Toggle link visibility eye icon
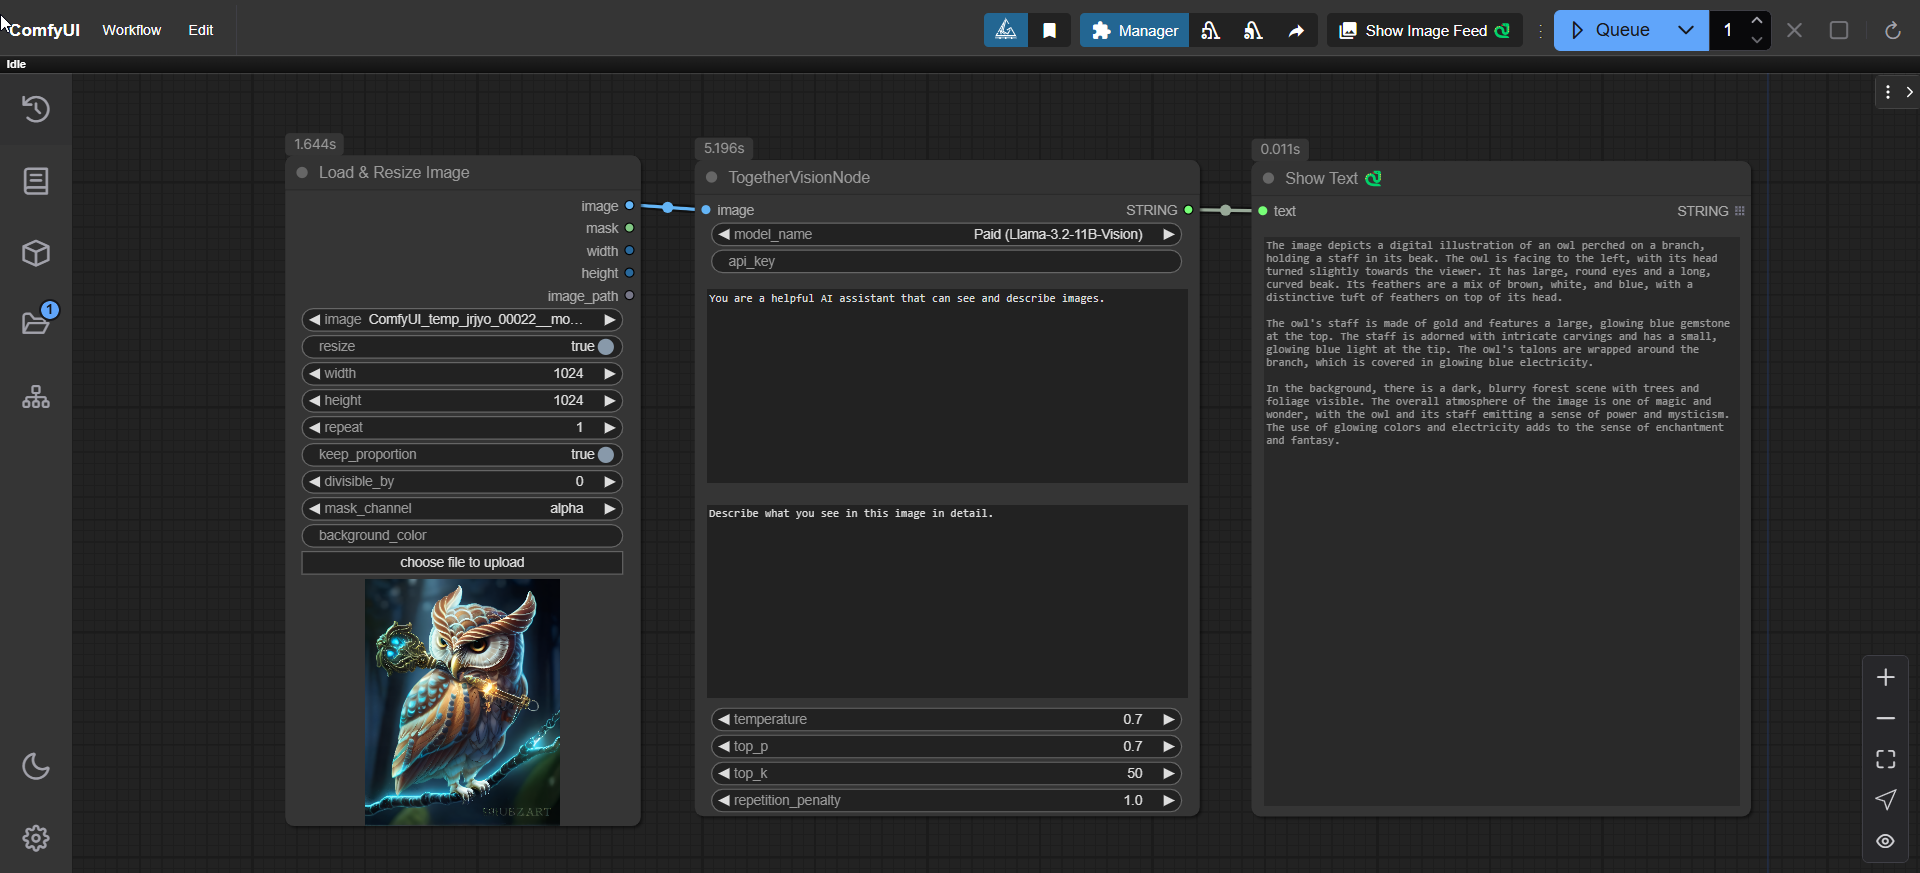The height and width of the screenshot is (873, 1920). click(1885, 841)
